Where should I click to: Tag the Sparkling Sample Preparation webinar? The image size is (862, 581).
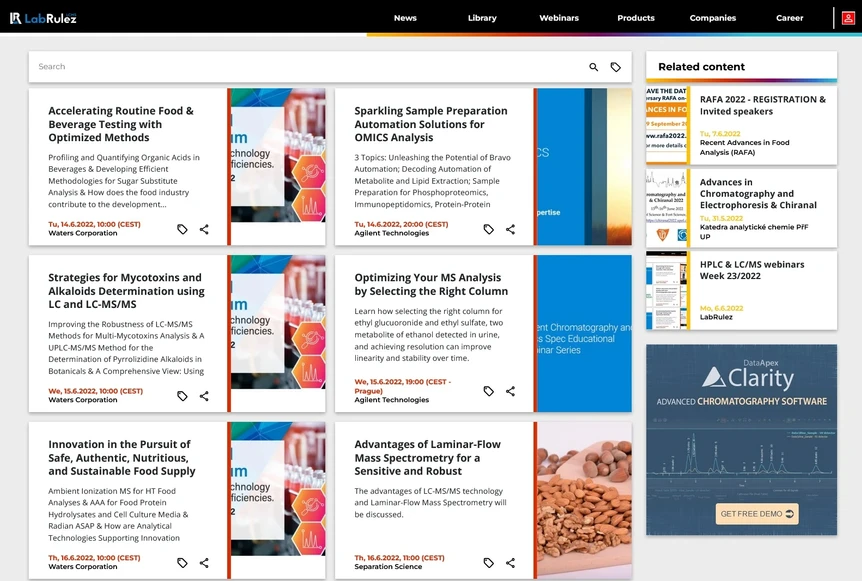488,229
